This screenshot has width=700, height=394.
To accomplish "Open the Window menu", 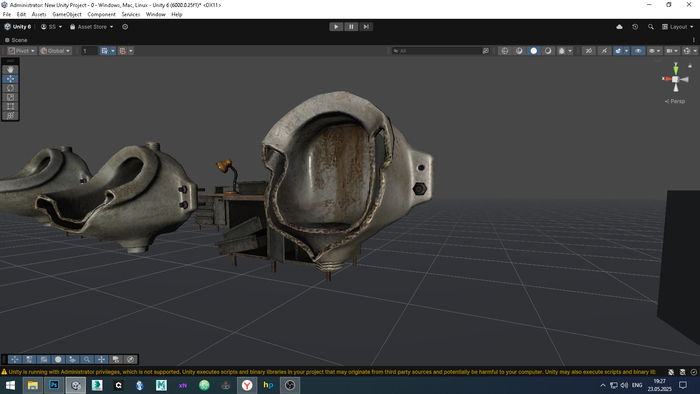I will pos(155,14).
